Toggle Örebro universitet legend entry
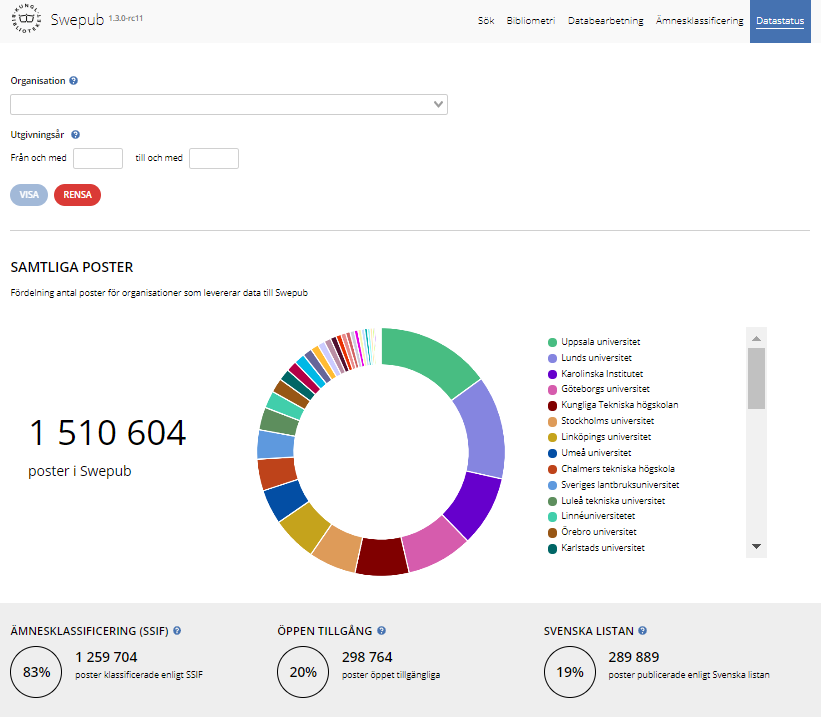This screenshot has height=719, width=821. click(592, 532)
